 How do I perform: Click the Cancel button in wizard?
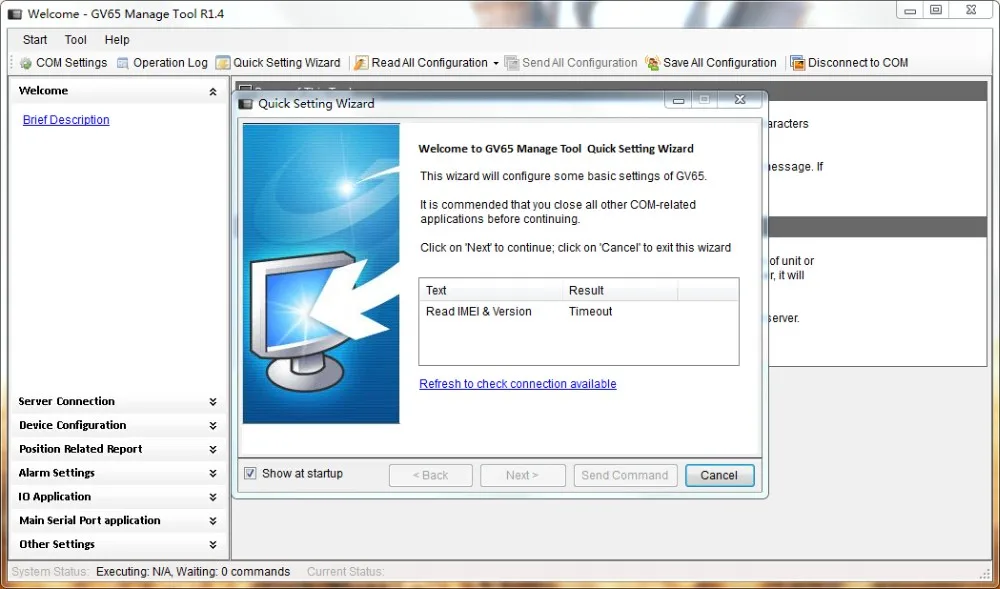click(719, 476)
